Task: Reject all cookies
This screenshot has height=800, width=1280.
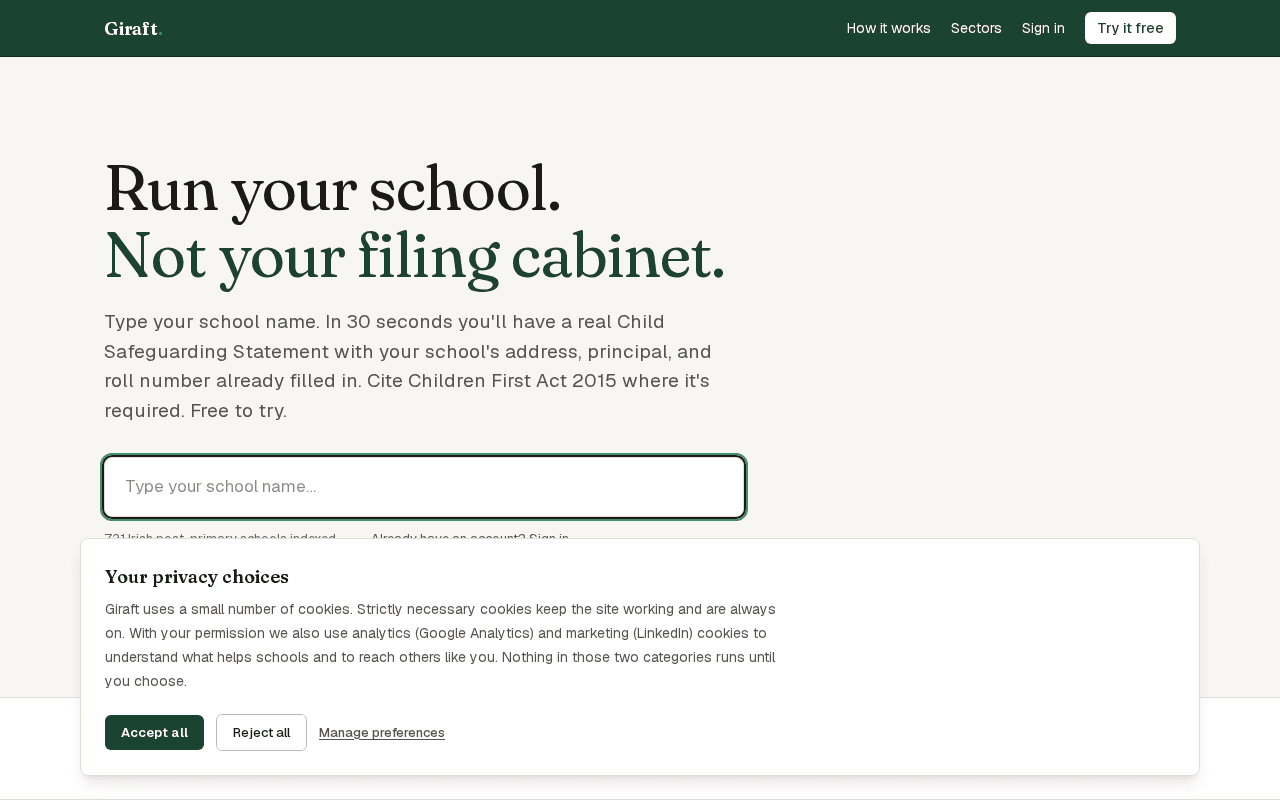Action: coord(261,732)
